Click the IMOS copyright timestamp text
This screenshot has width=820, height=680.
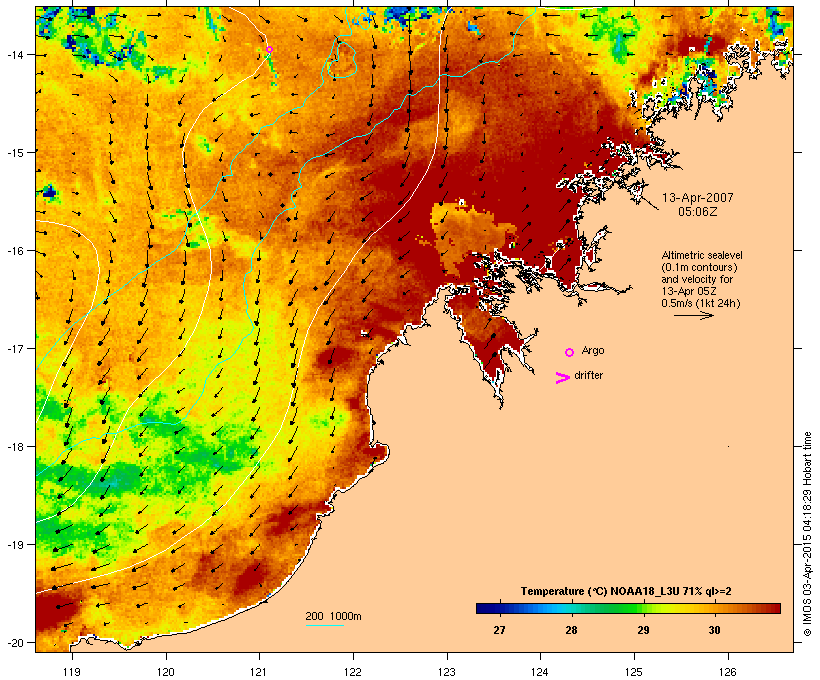point(808,535)
